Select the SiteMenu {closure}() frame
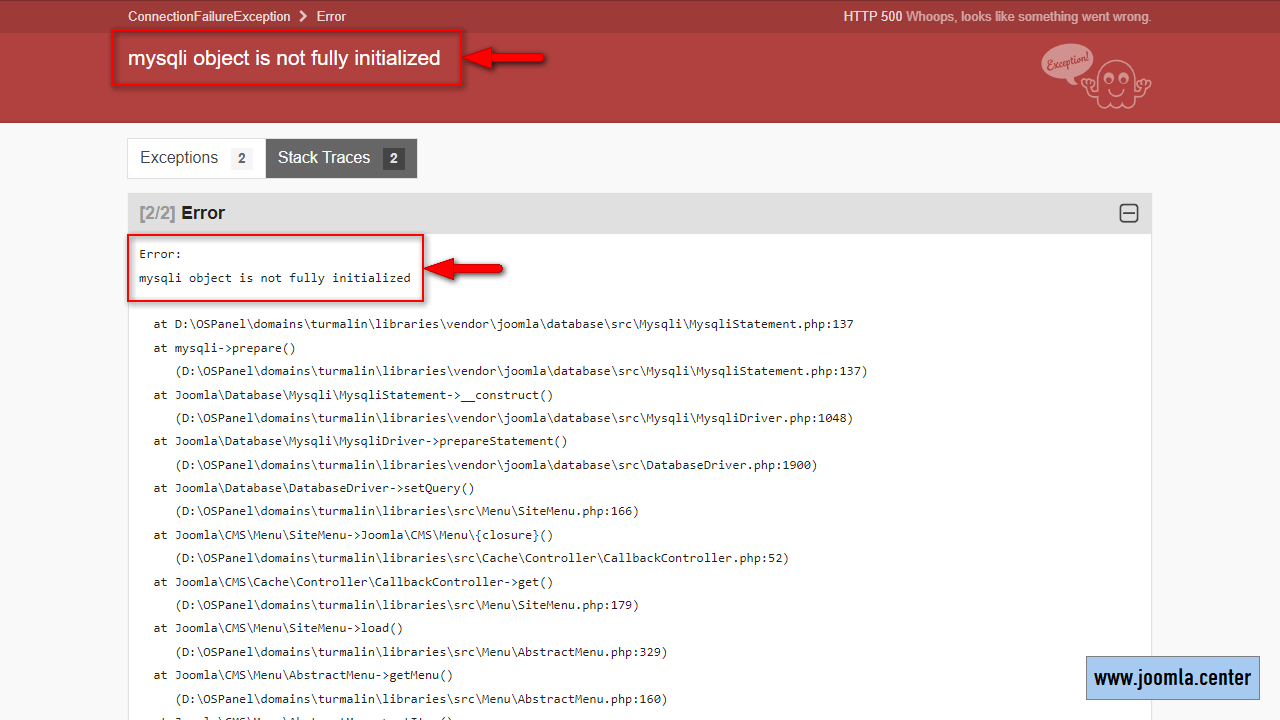Screen dimensions: 1280x720 coord(353,535)
